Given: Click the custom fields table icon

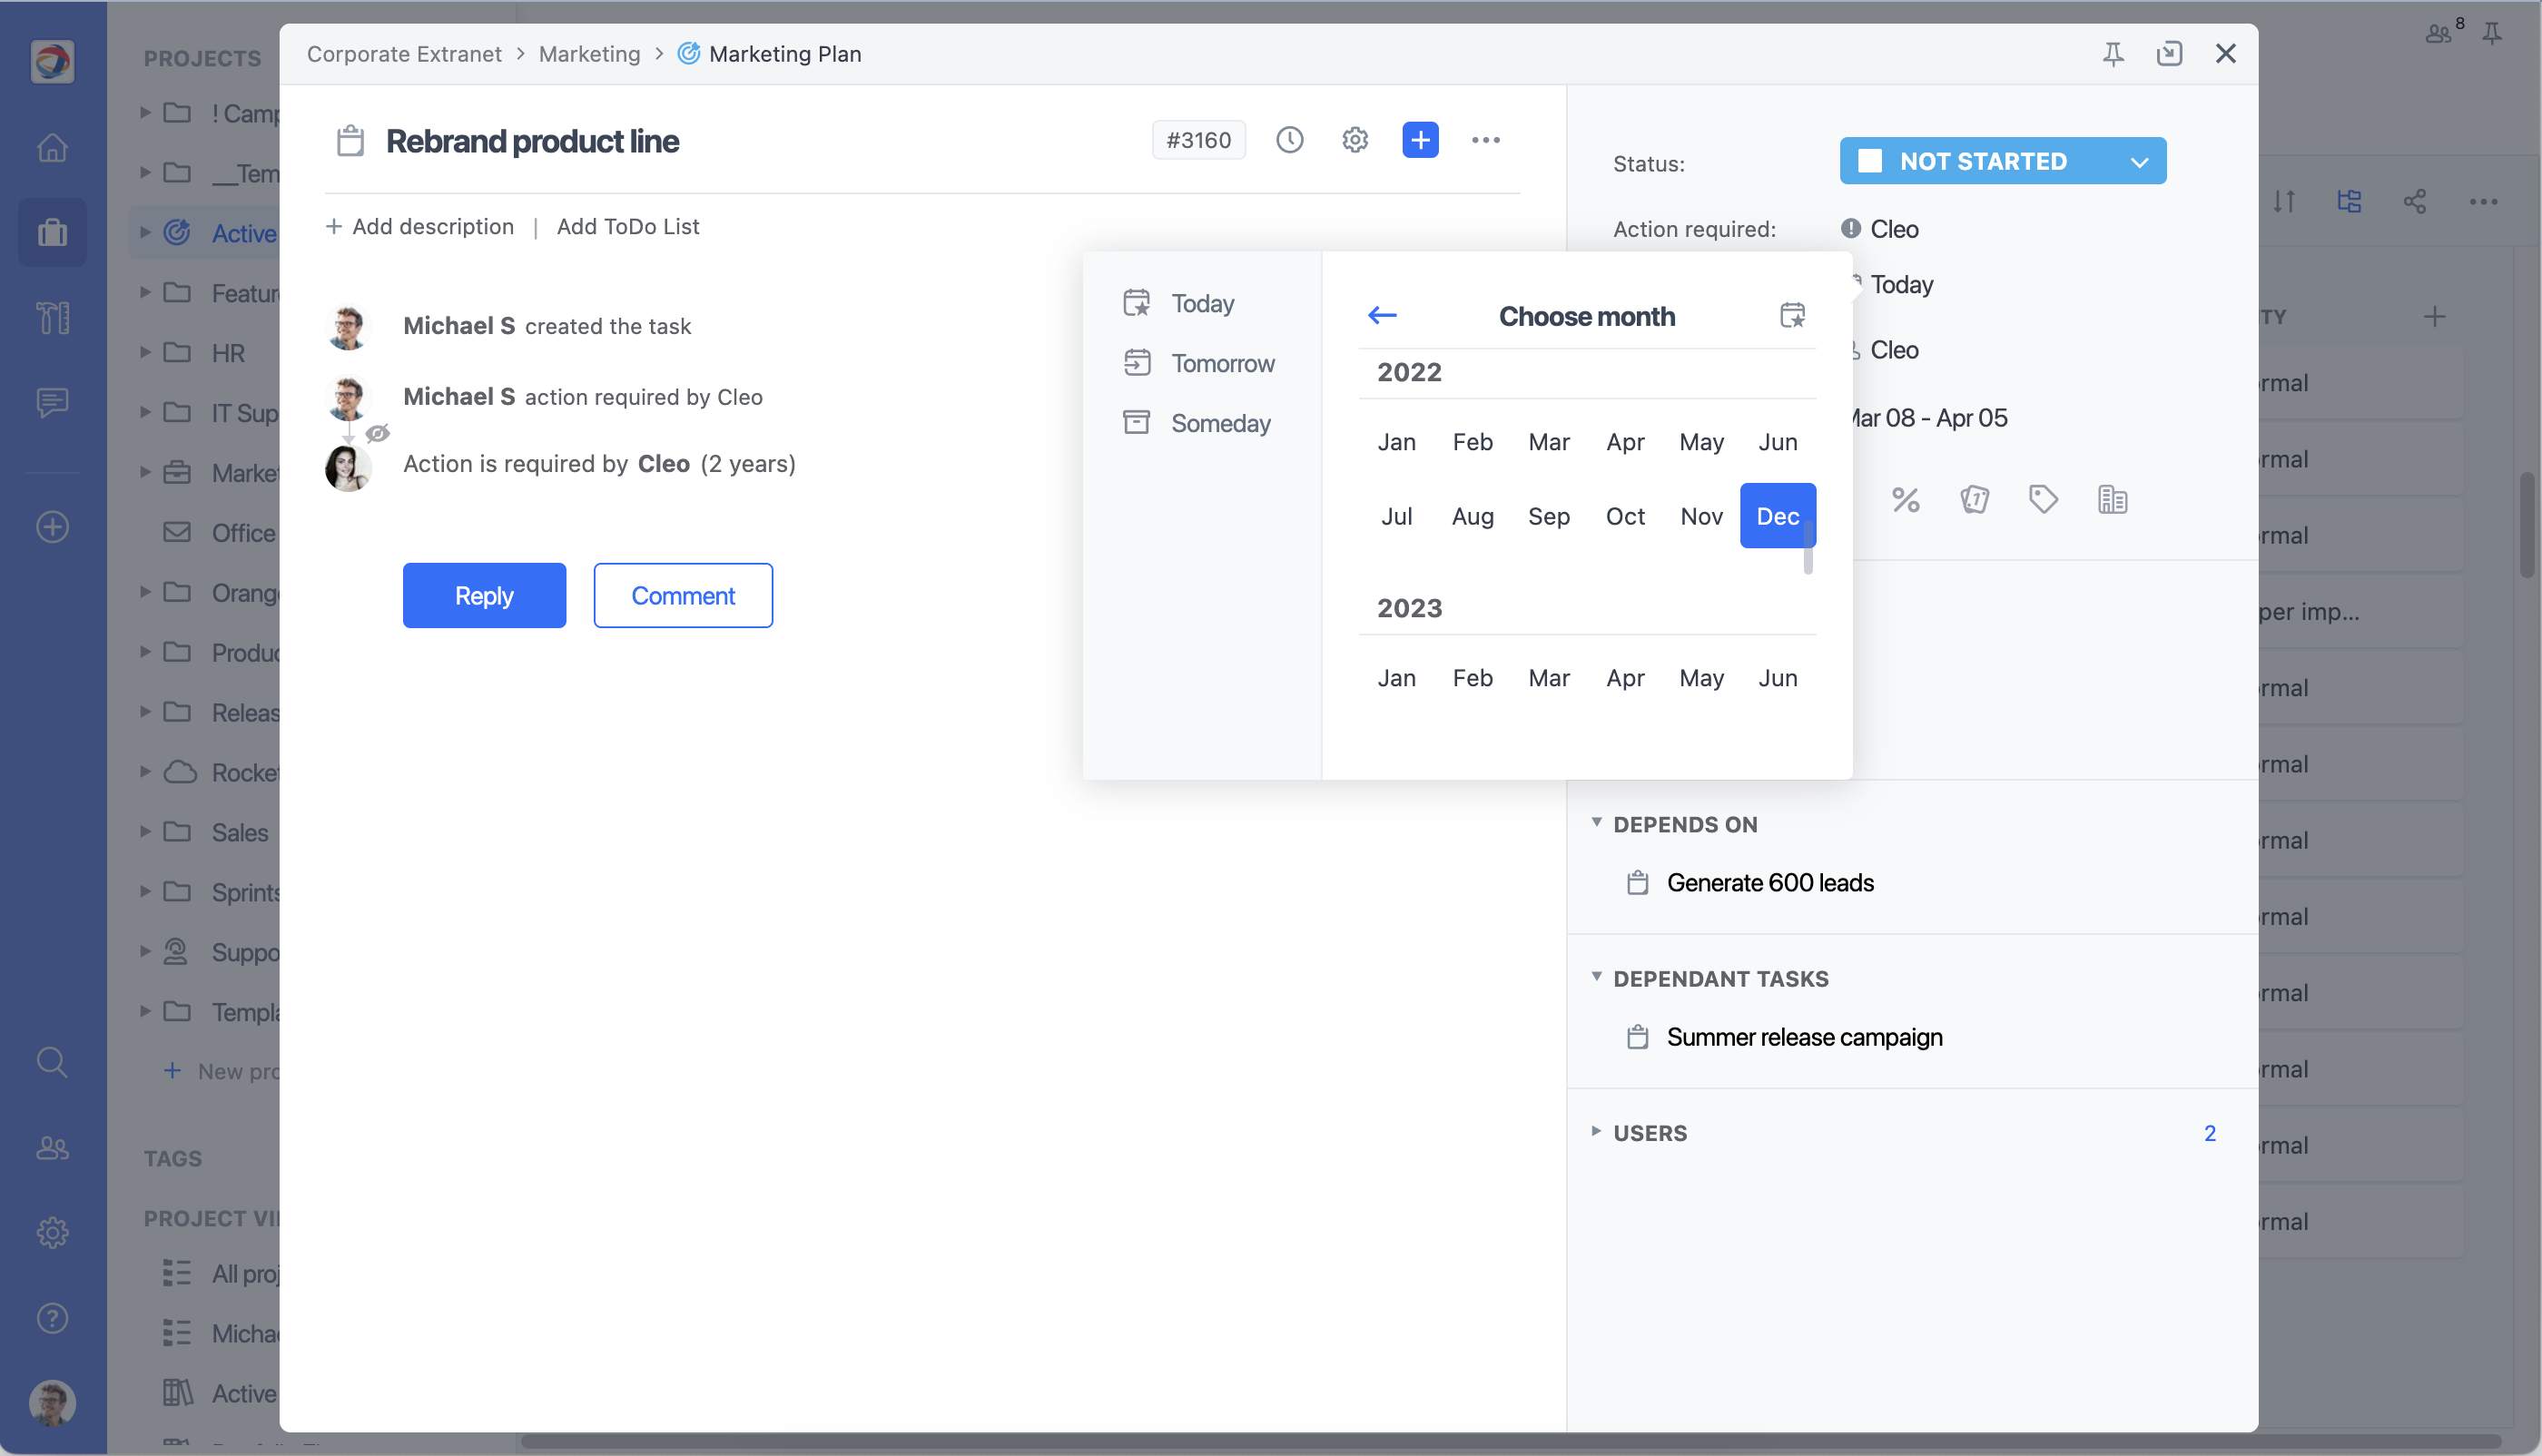Looking at the screenshot, I should pos(2112,499).
